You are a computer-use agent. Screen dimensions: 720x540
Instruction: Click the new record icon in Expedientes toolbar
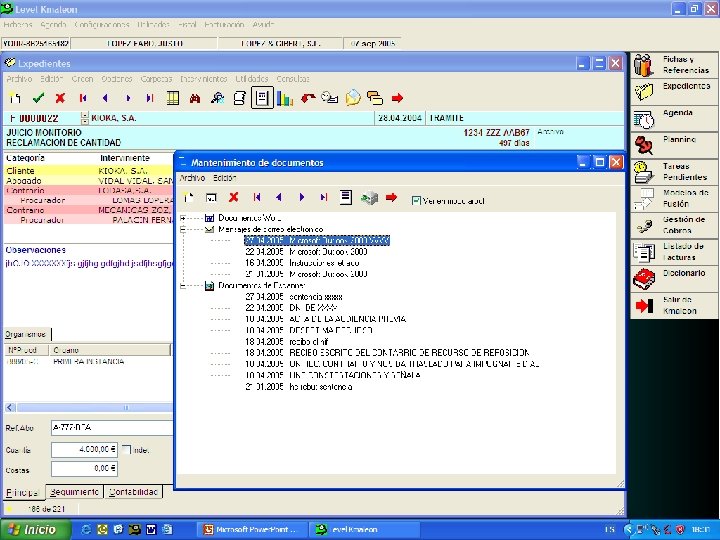[x=15, y=98]
